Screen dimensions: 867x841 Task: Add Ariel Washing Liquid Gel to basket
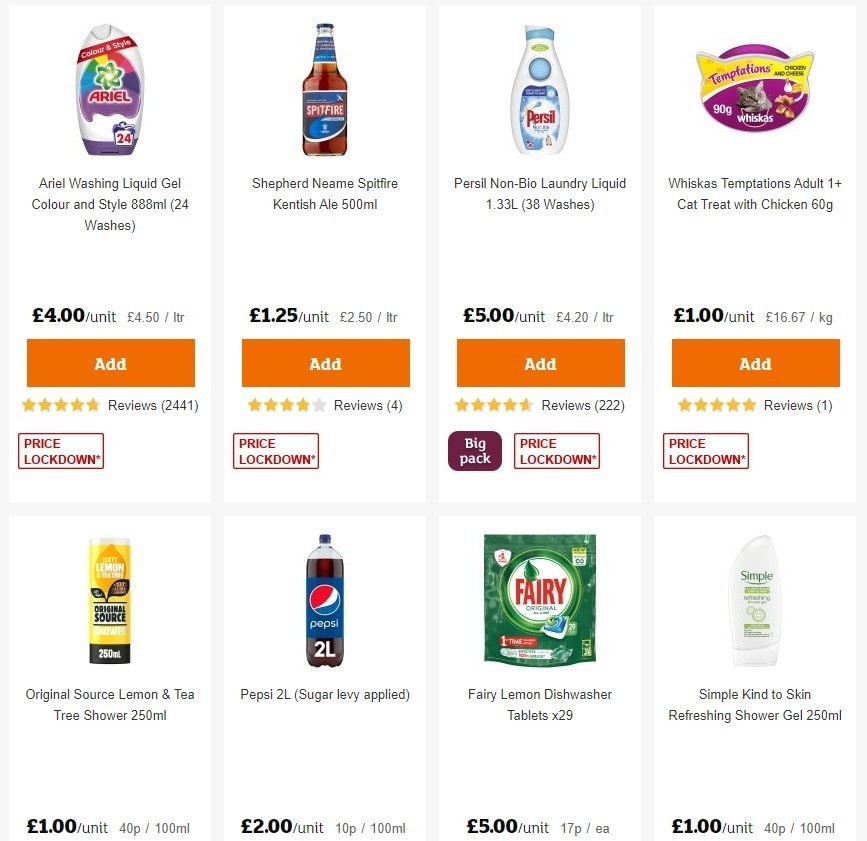click(x=110, y=363)
